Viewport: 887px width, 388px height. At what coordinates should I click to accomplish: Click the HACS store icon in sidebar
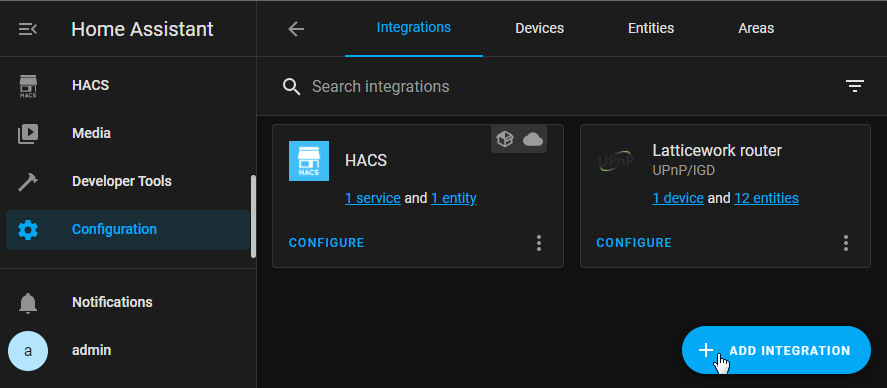click(28, 86)
